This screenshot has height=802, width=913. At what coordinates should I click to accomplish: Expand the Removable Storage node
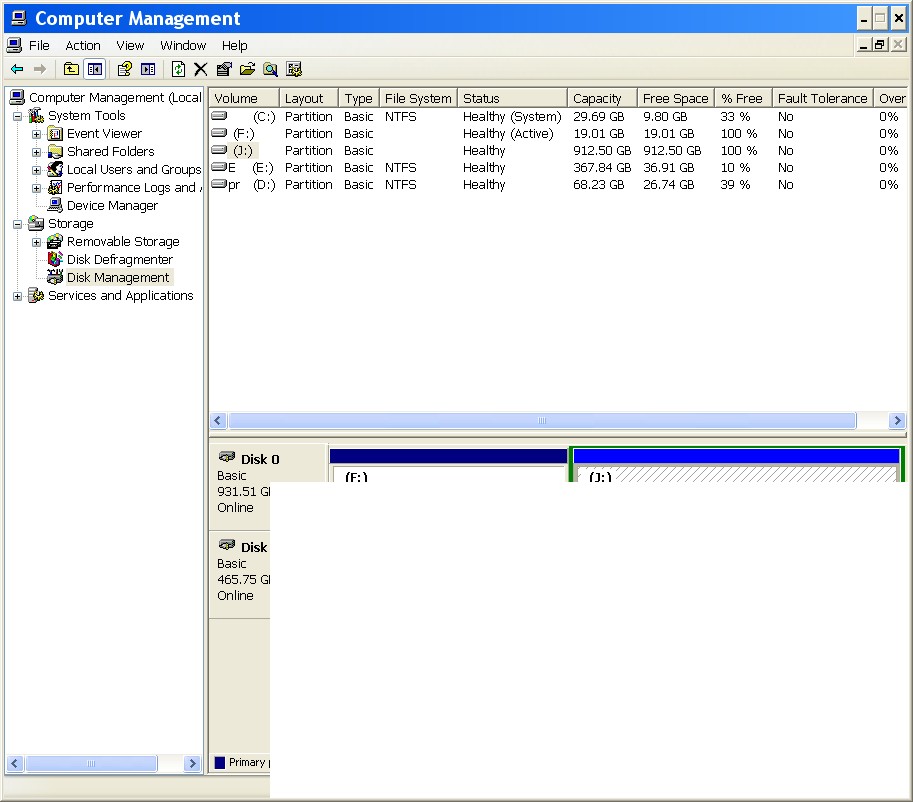coord(37,242)
